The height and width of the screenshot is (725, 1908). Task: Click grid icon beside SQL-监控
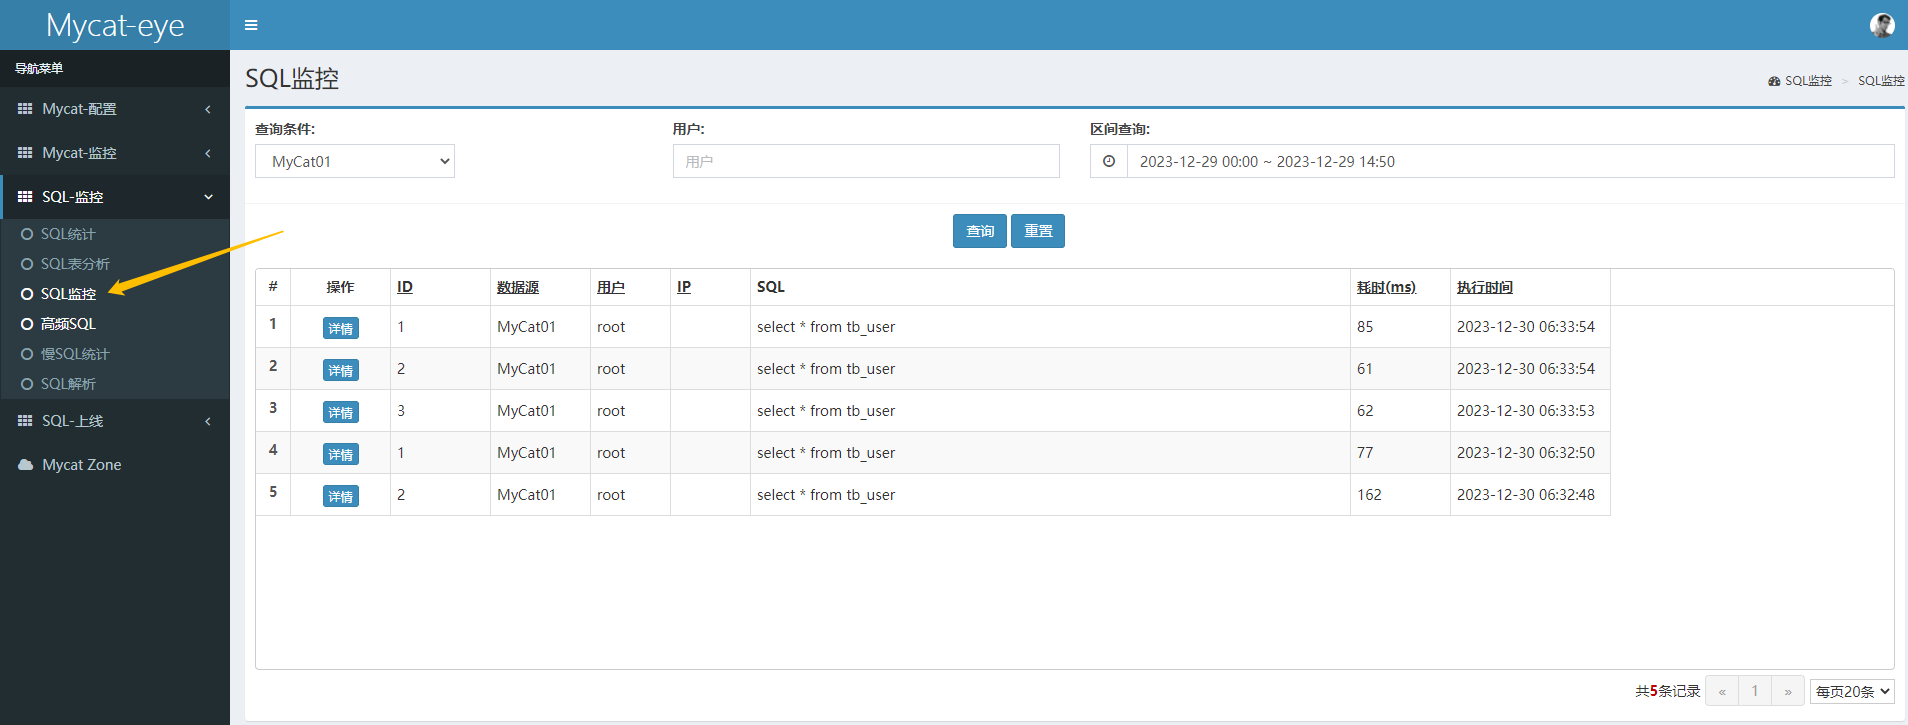point(25,197)
